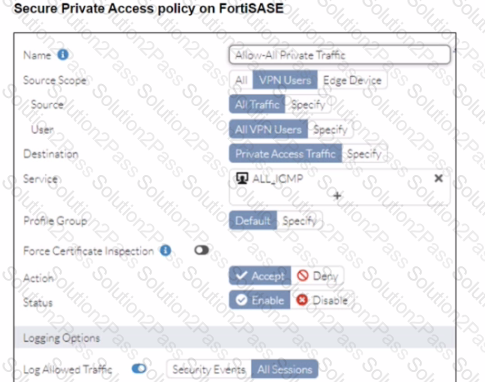Screen dimensions: 485x382
Task: Click the policy Name input field
Action: pyautogui.click(x=340, y=55)
